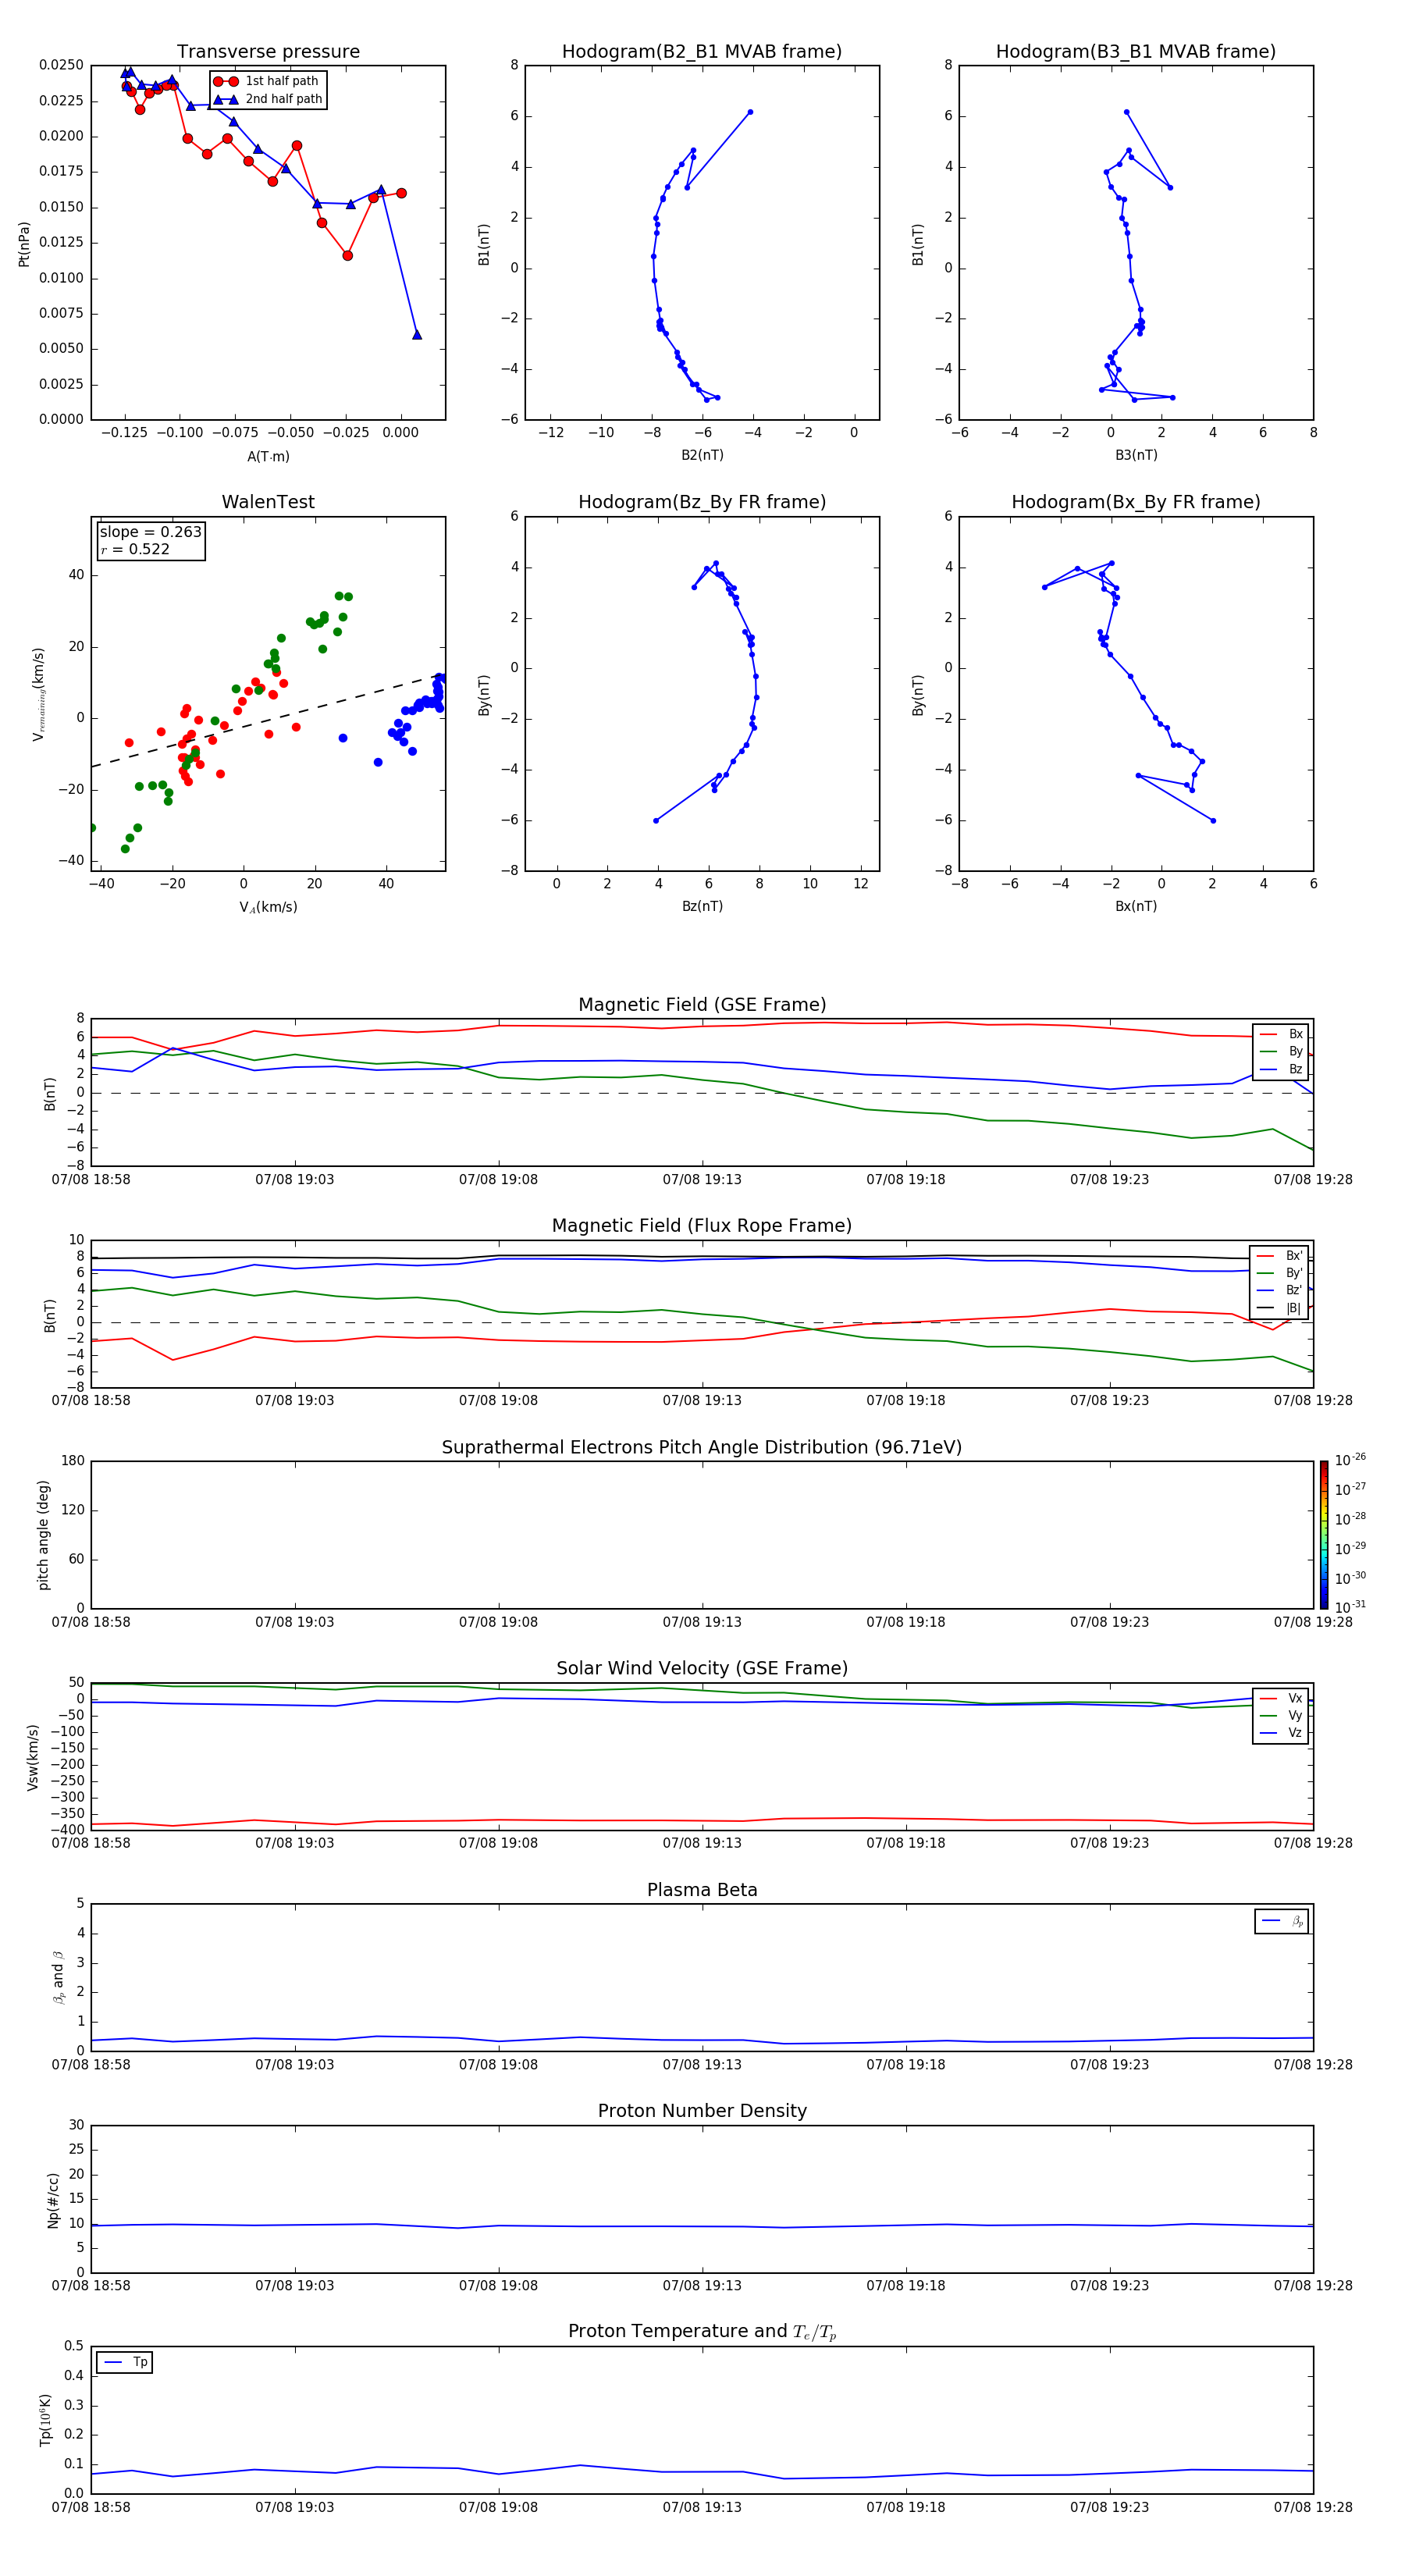
Task: Click the "Bx'" entry in Flux Rope legend
Action: [1280, 1256]
